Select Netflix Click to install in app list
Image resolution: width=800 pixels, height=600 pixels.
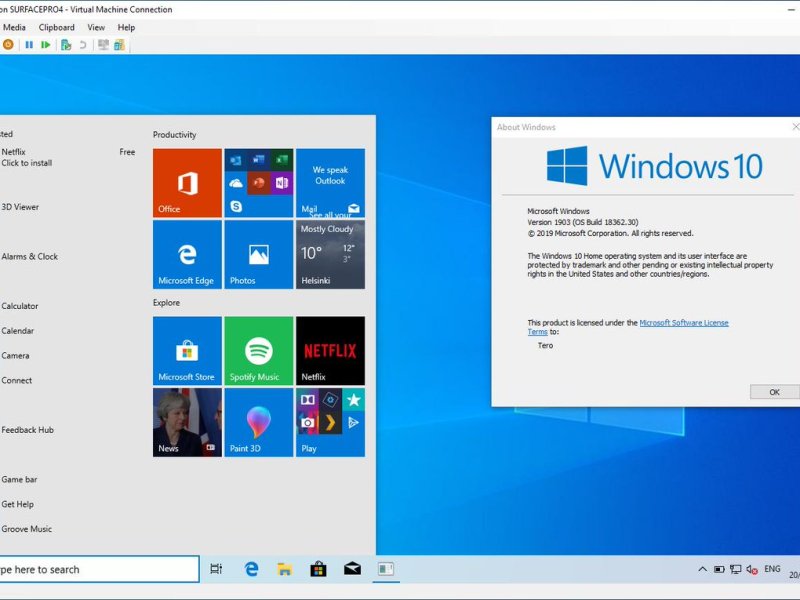tap(69, 157)
